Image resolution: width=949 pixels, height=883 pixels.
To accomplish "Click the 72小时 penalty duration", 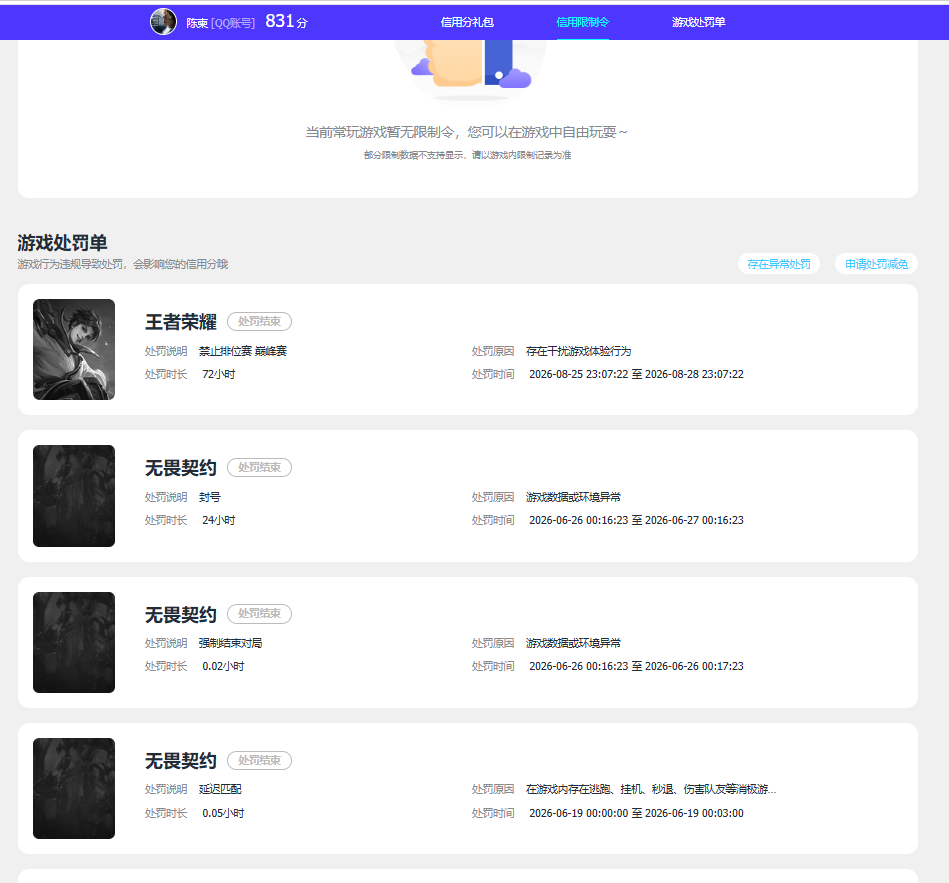I will pos(218,374).
